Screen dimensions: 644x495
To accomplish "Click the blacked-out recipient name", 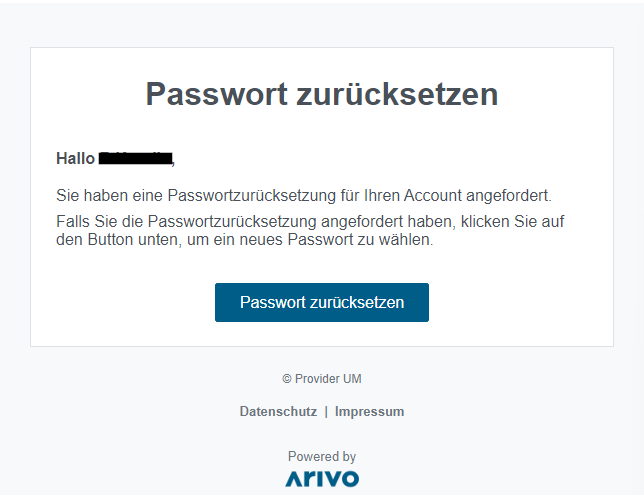I will [135, 159].
